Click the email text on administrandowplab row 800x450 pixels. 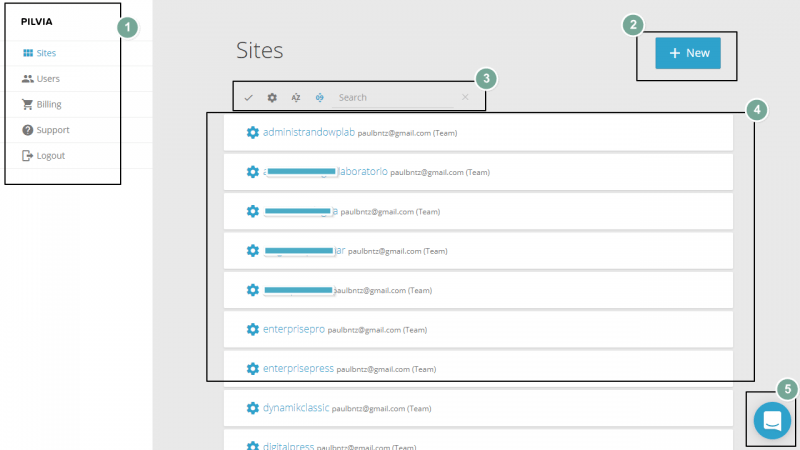click(x=394, y=133)
